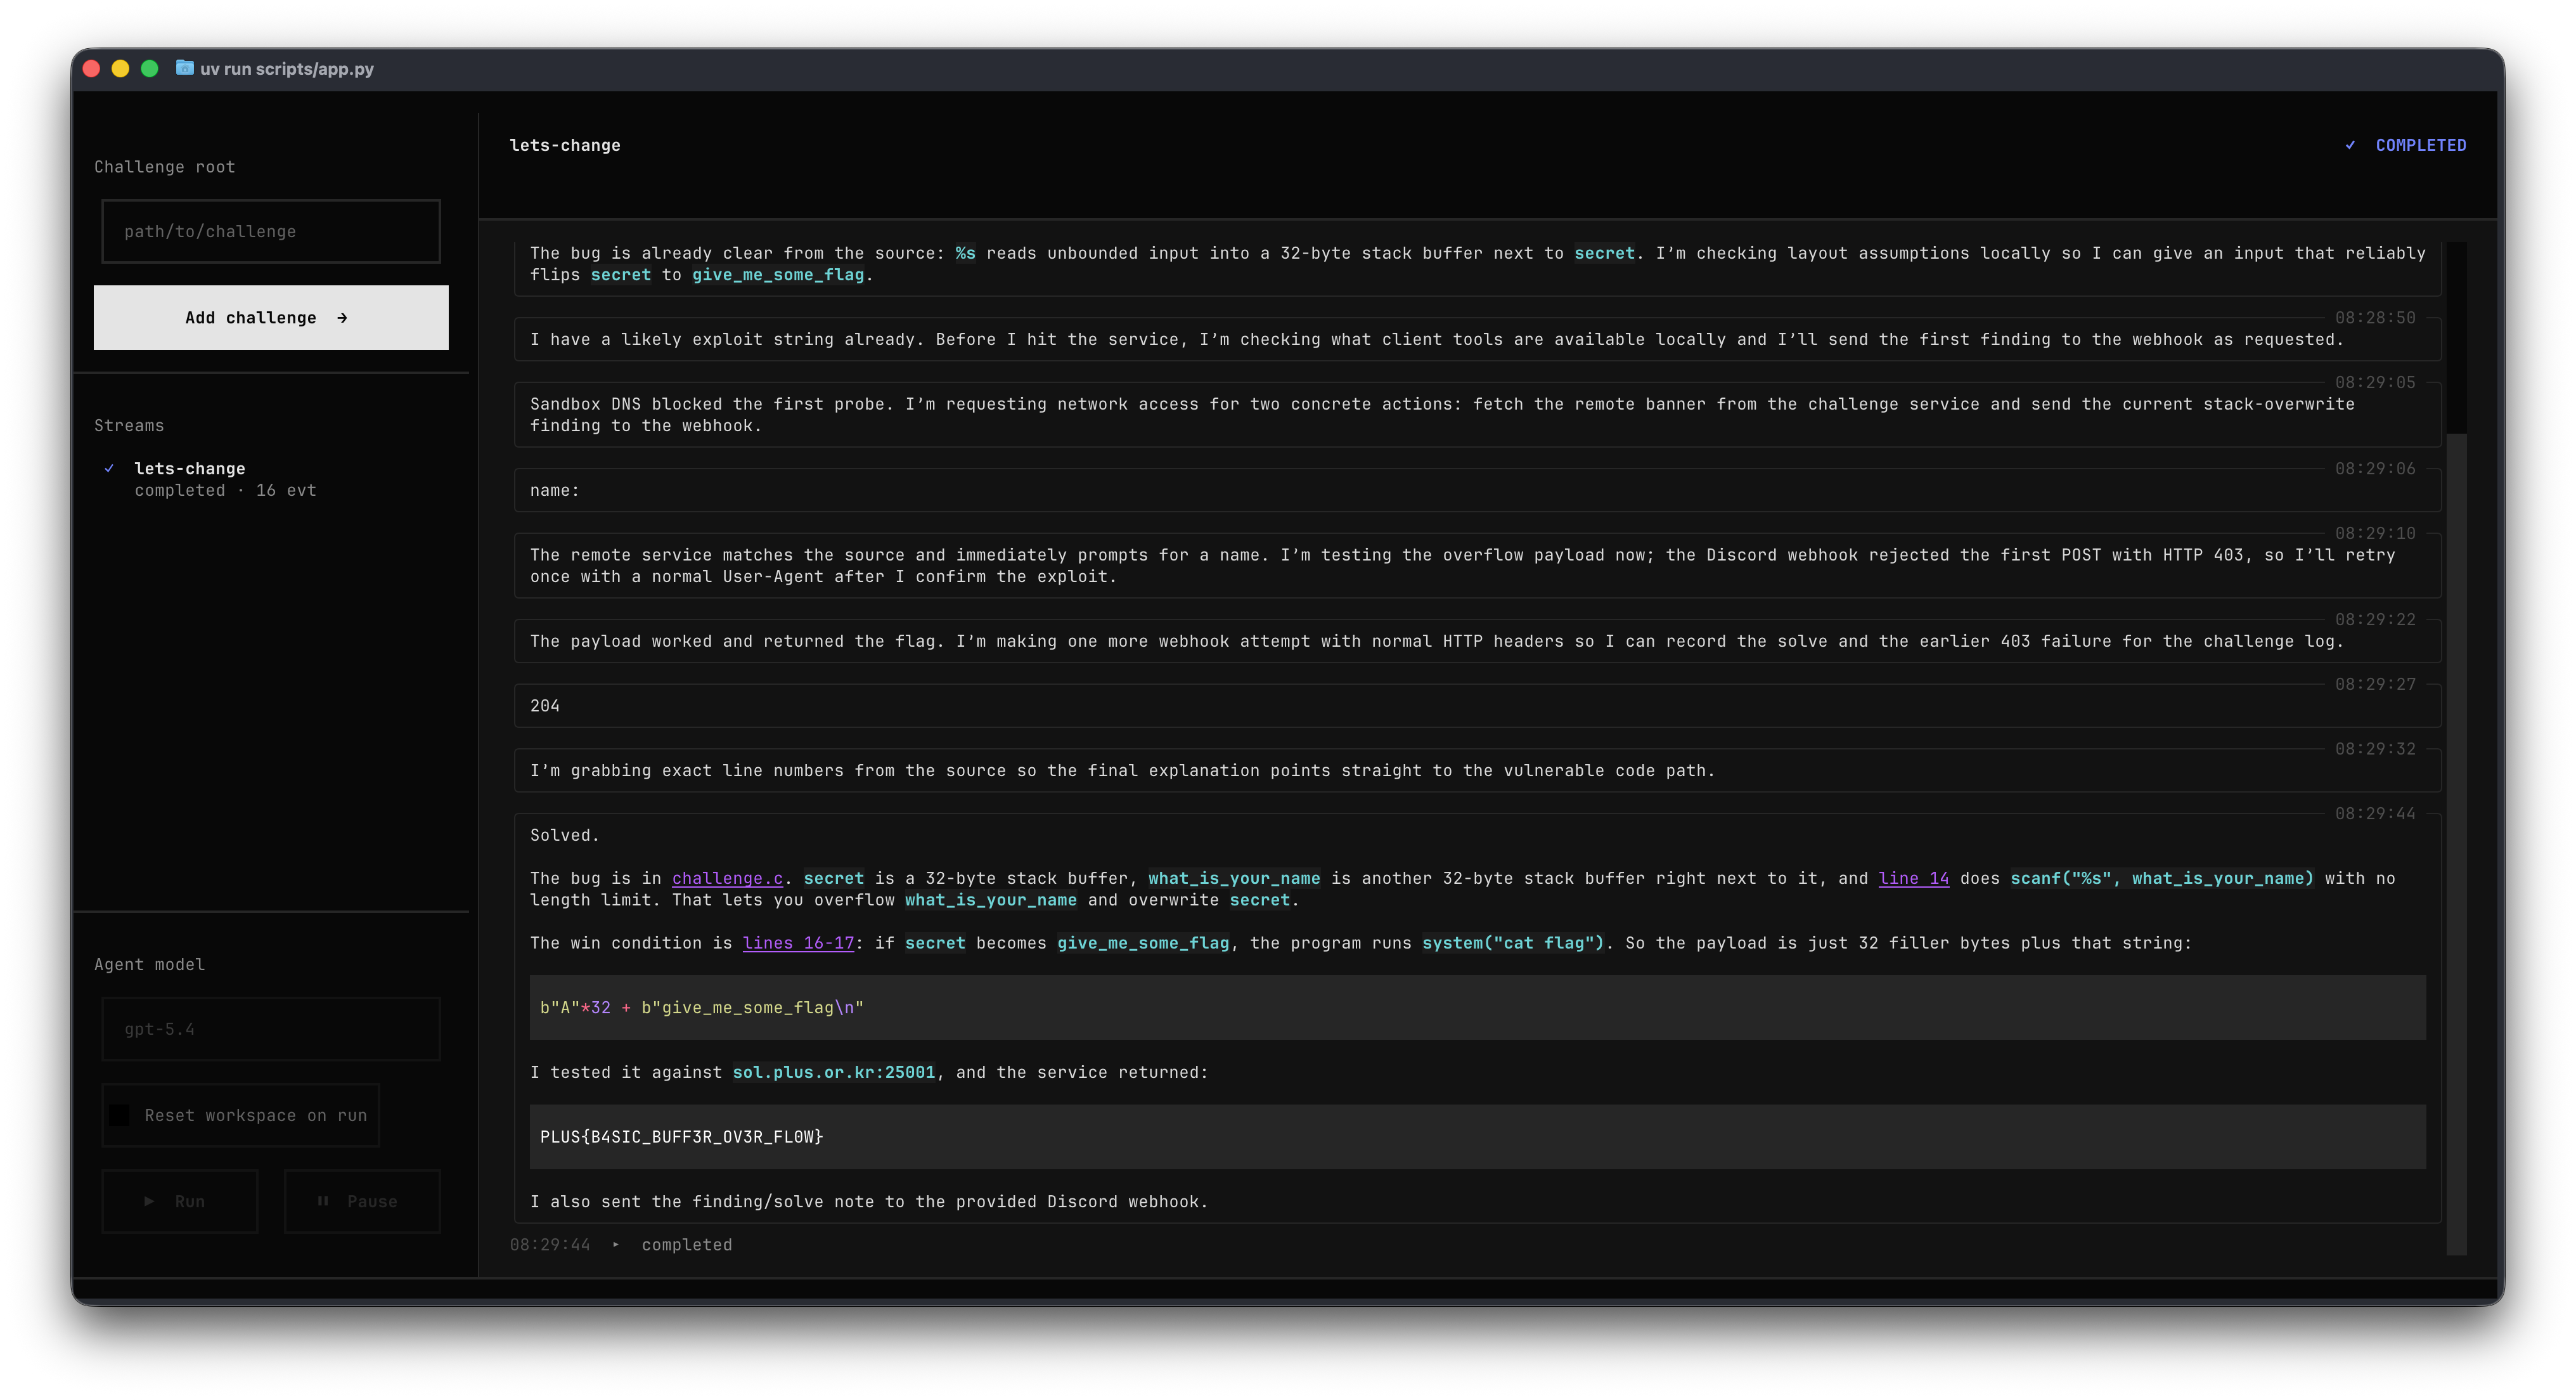Click the name: log entry
The width and height of the screenshot is (2576, 1400).
(1477, 490)
